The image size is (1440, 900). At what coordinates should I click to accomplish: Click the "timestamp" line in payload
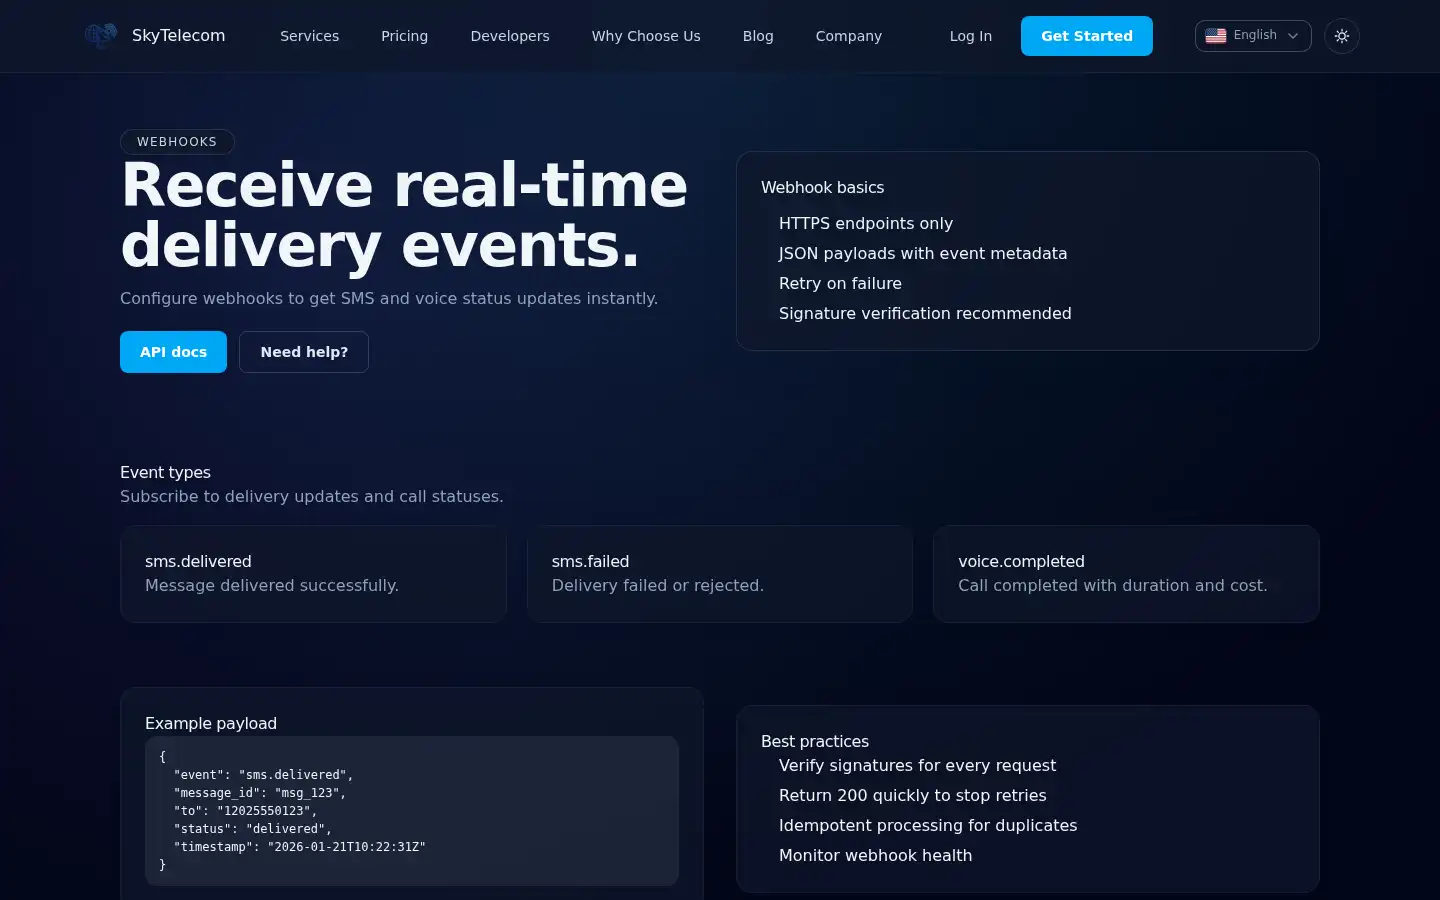pos(300,847)
